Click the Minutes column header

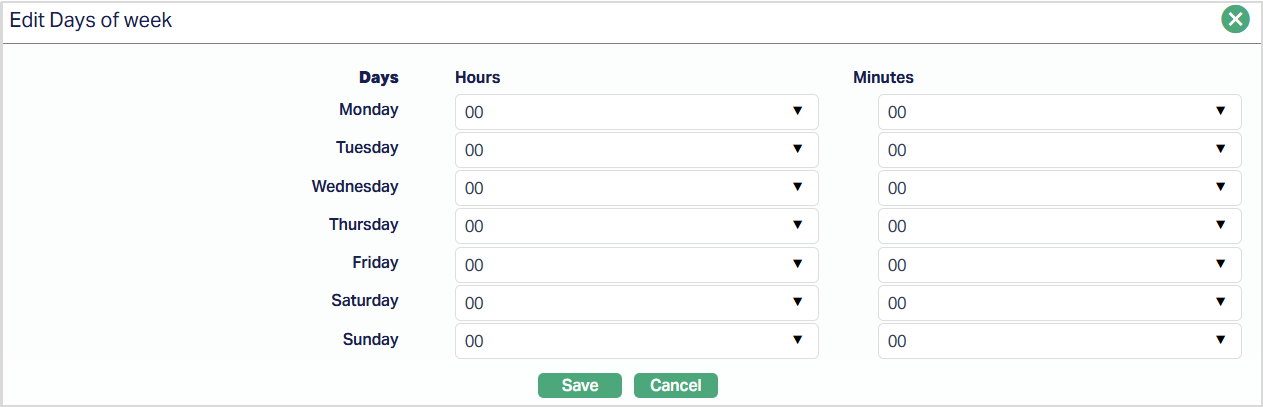[883, 77]
